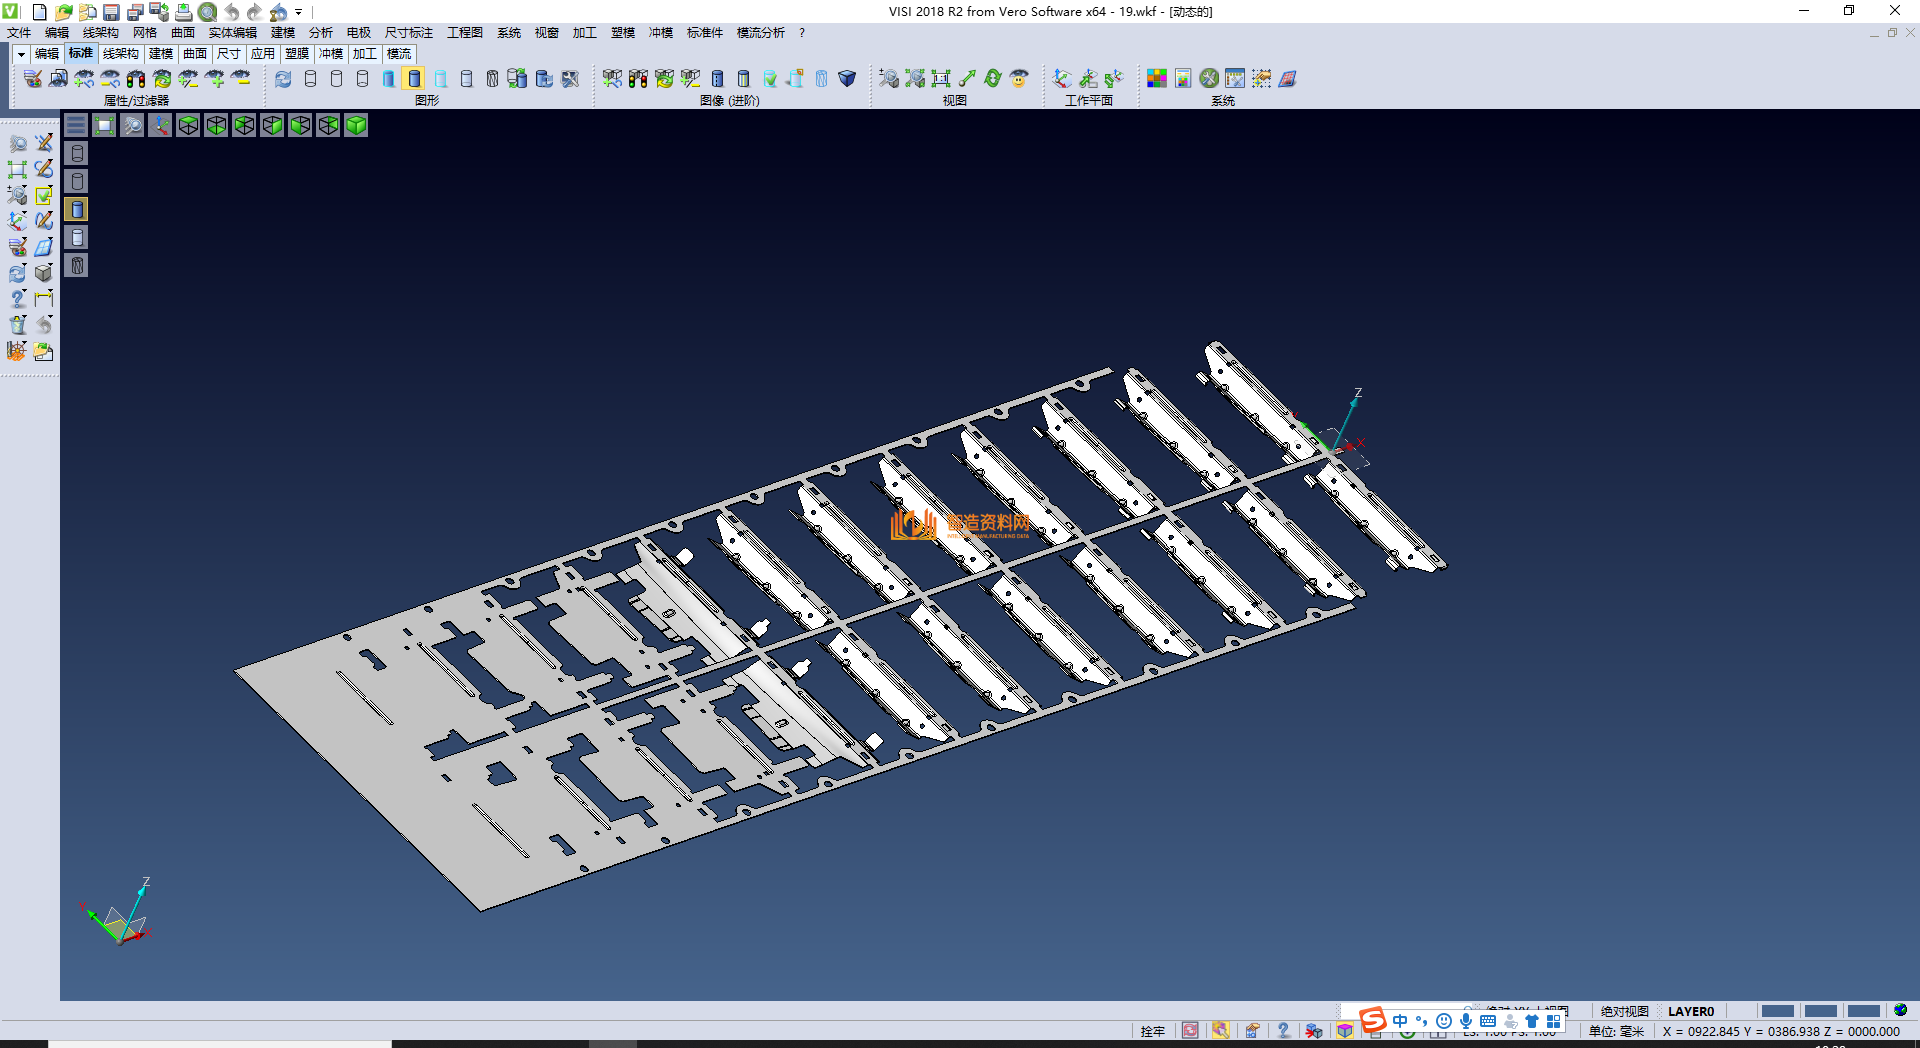This screenshot has height=1048, width=1920.
Task: Click the dark blue shaded solid icon
Action: pyautogui.click(x=847, y=78)
